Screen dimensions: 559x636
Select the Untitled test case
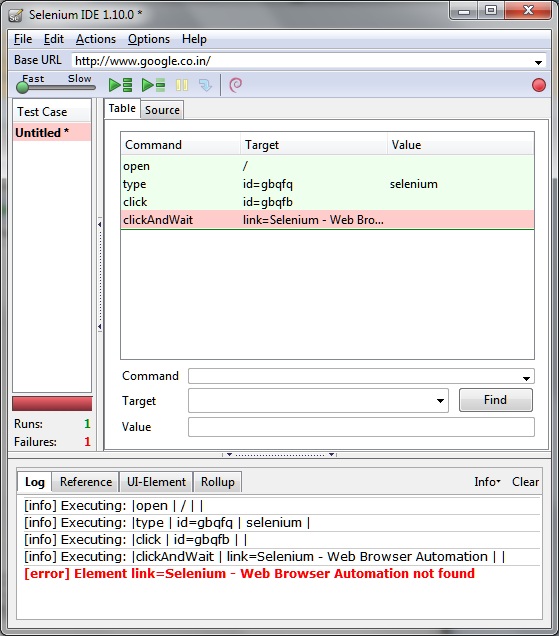[52, 133]
